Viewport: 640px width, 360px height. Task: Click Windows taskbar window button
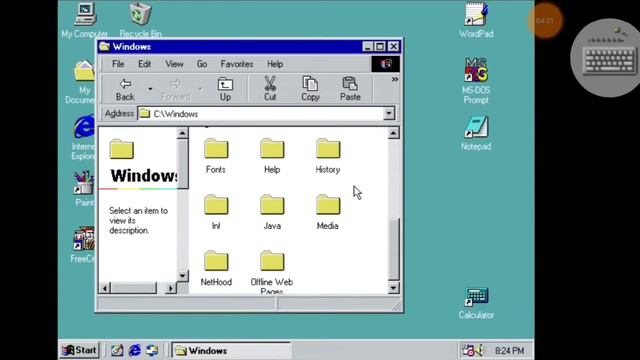click(x=231, y=350)
